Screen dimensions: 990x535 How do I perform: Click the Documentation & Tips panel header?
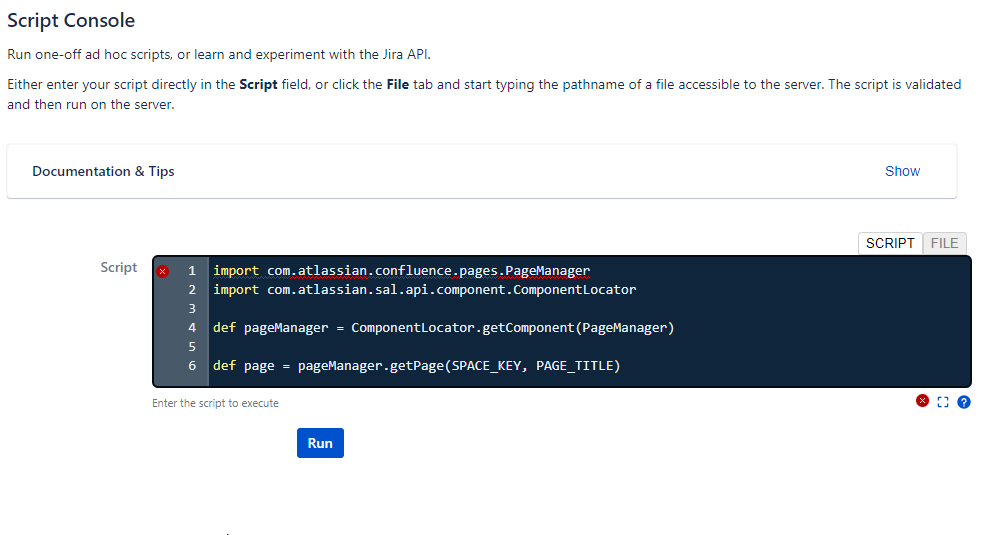pos(104,171)
